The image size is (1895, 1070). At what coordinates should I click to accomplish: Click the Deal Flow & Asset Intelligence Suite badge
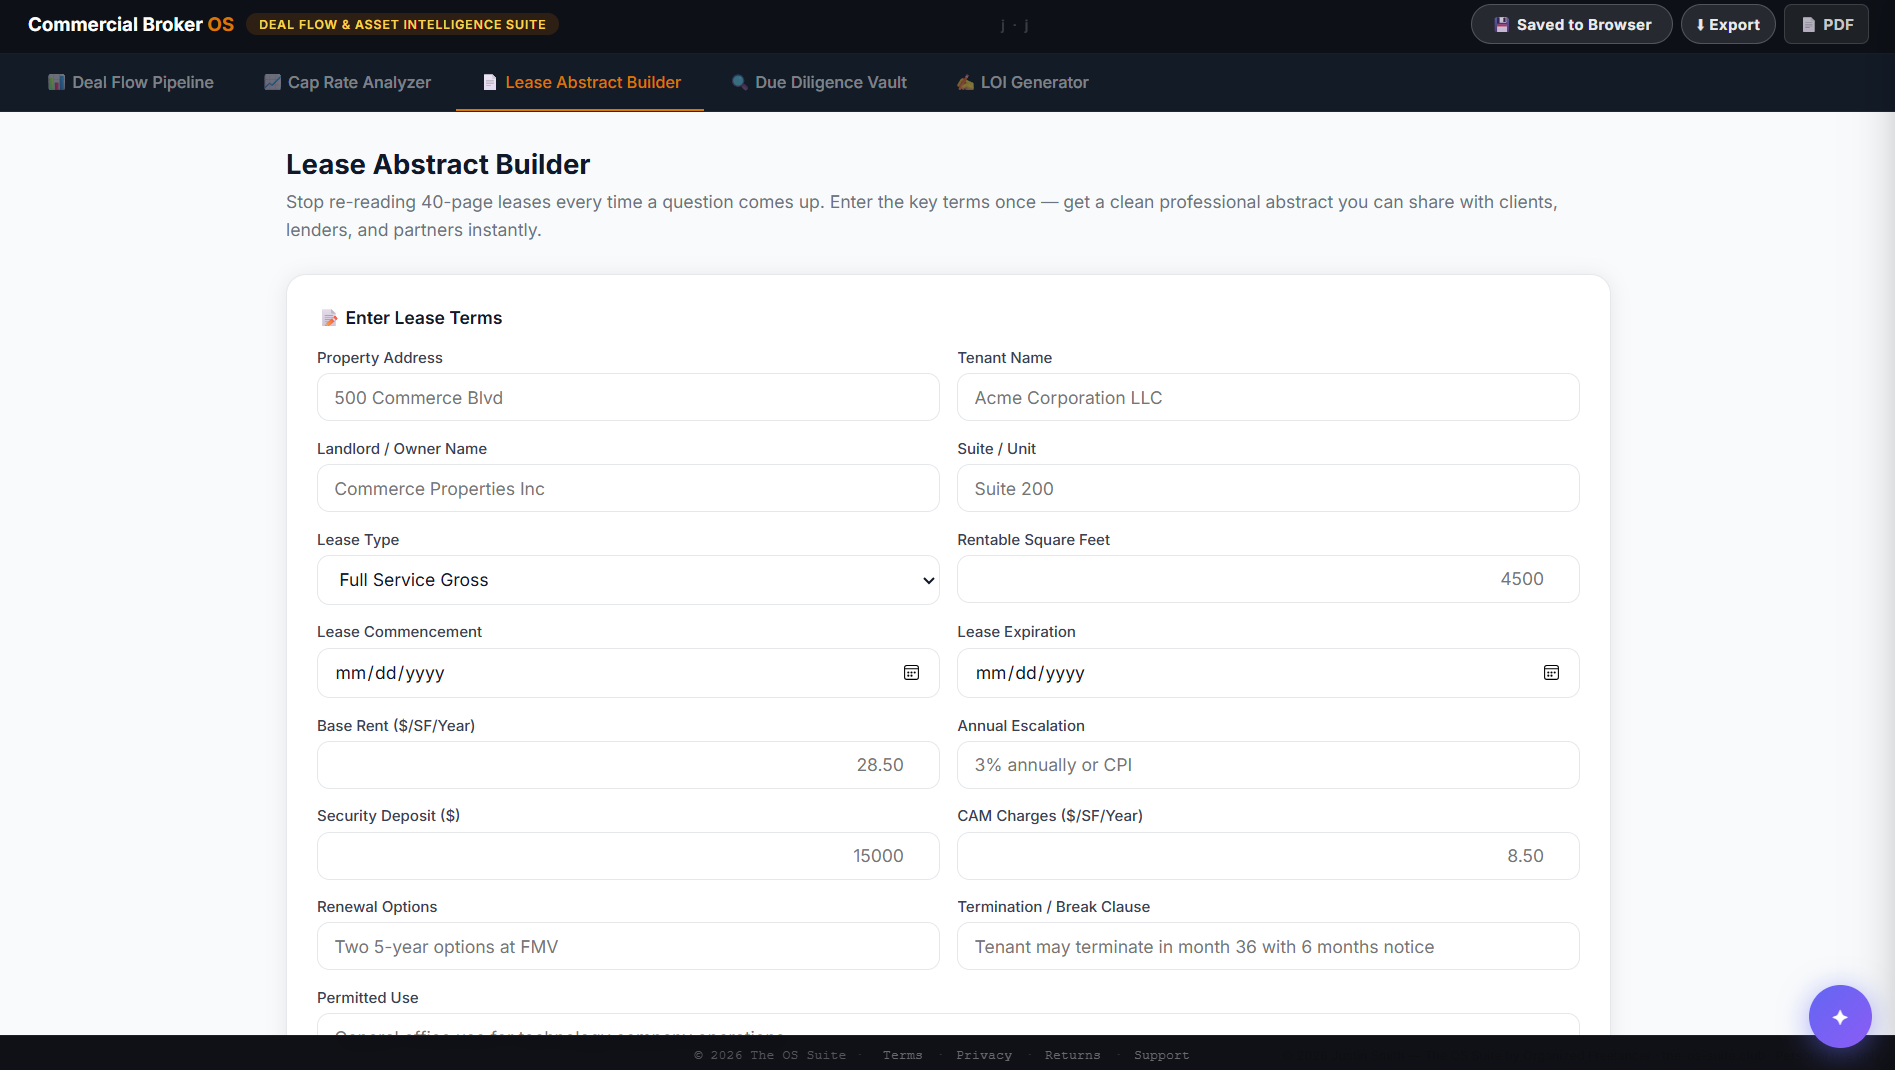pyautogui.click(x=402, y=24)
